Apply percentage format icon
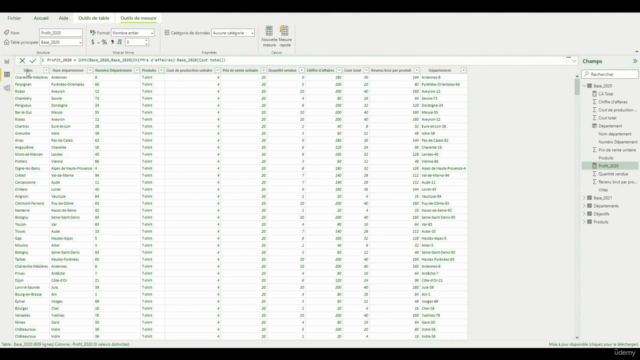 [x=104, y=42]
